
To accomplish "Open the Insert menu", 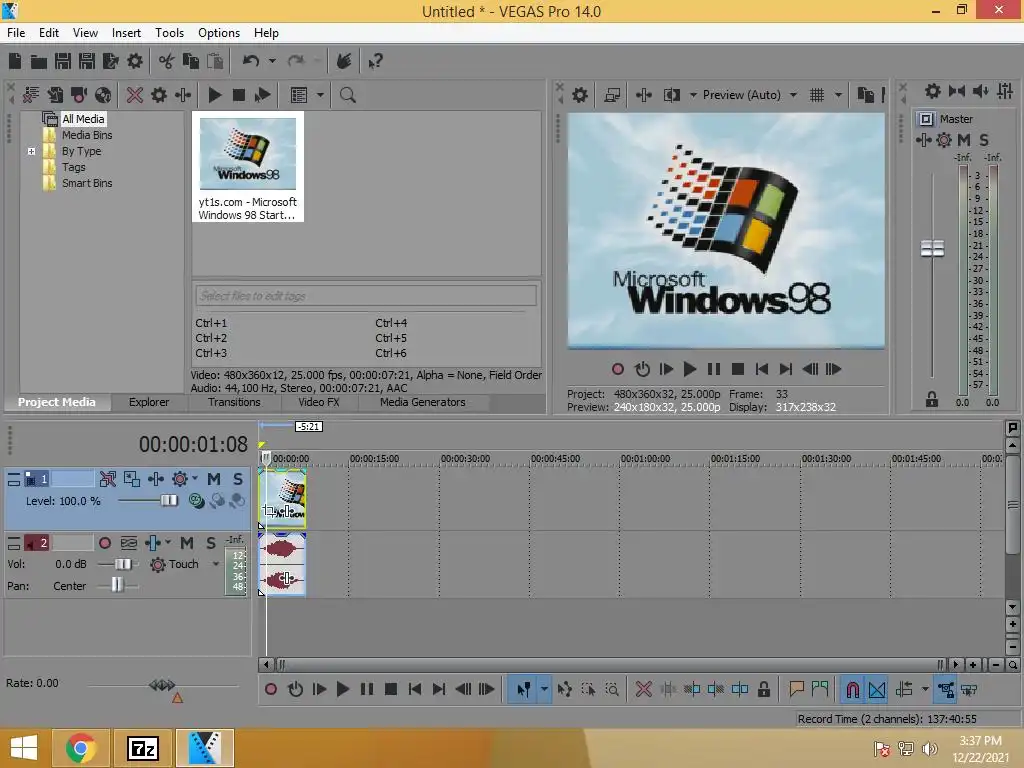I will [x=126, y=33].
